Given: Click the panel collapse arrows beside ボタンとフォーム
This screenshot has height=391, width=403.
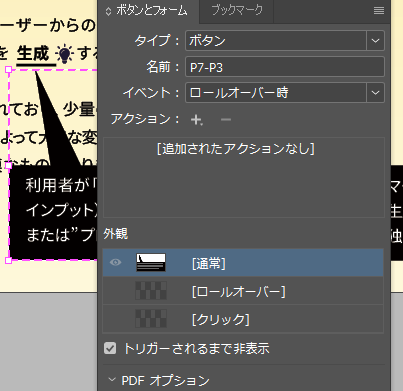Looking at the screenshot, I should (108, 11).
